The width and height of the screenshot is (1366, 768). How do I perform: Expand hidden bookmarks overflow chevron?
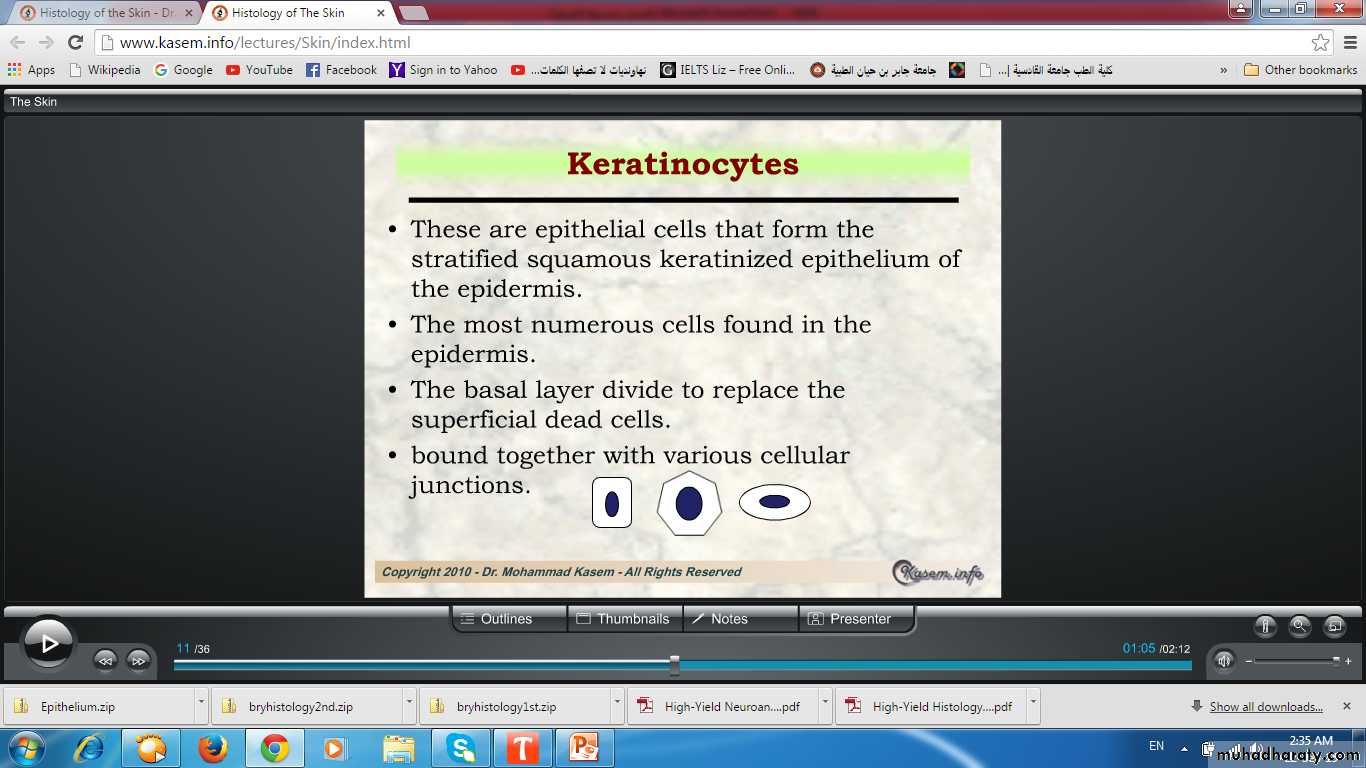pos(1223,70)
